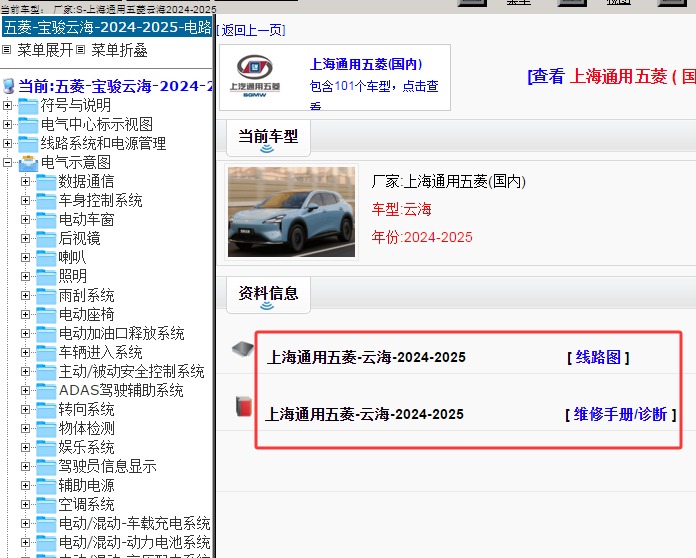Select the 车辆进入系统 tree item
This screenshot has width=696, height=558.
coord(100,353)
